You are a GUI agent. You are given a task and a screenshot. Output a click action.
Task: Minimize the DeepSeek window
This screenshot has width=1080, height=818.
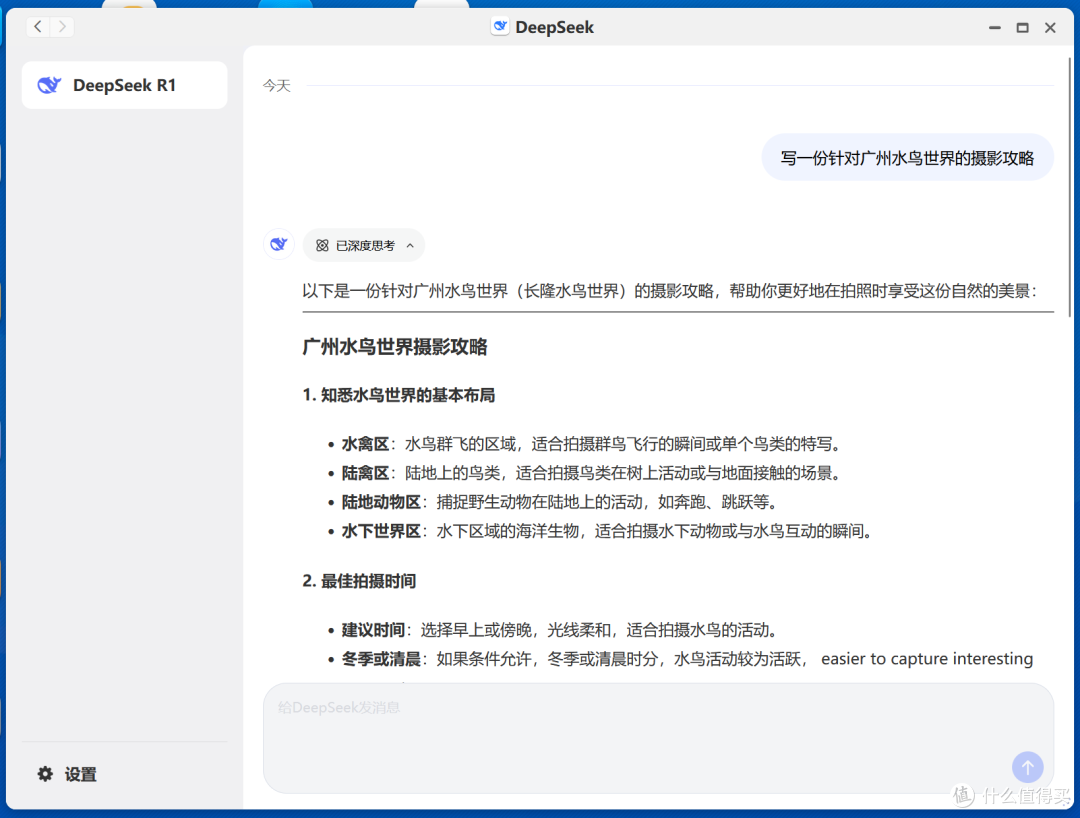[x=995, y=28]
